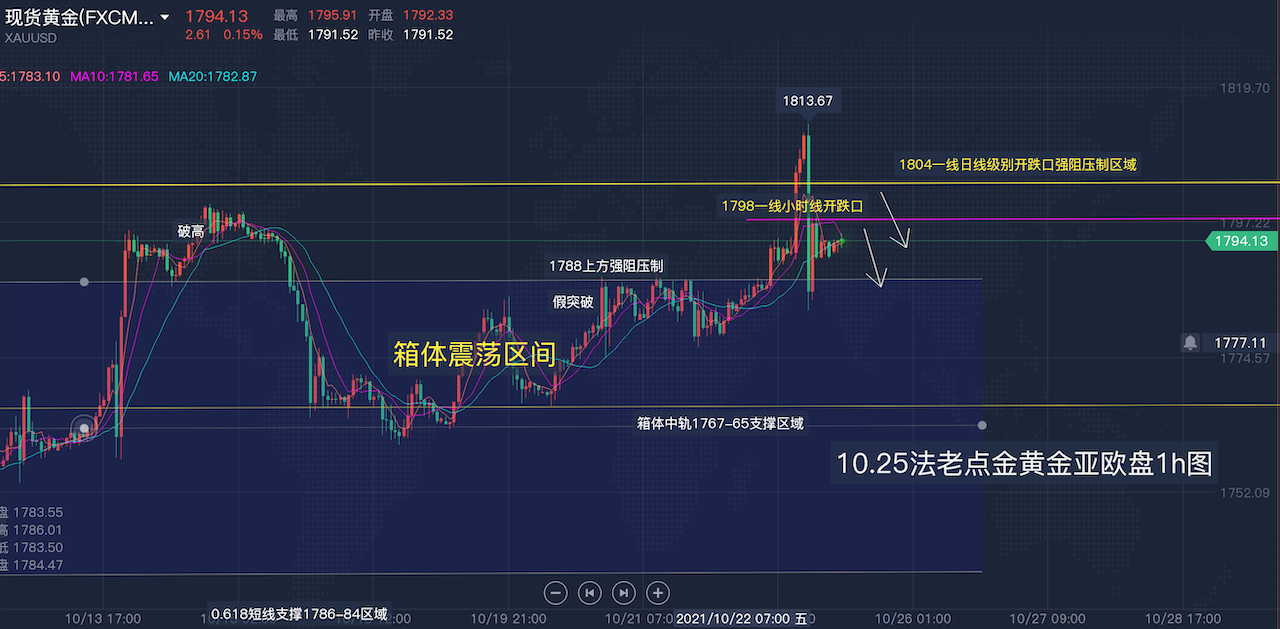Click the price alert bell icon

(x=1190, y=342)
